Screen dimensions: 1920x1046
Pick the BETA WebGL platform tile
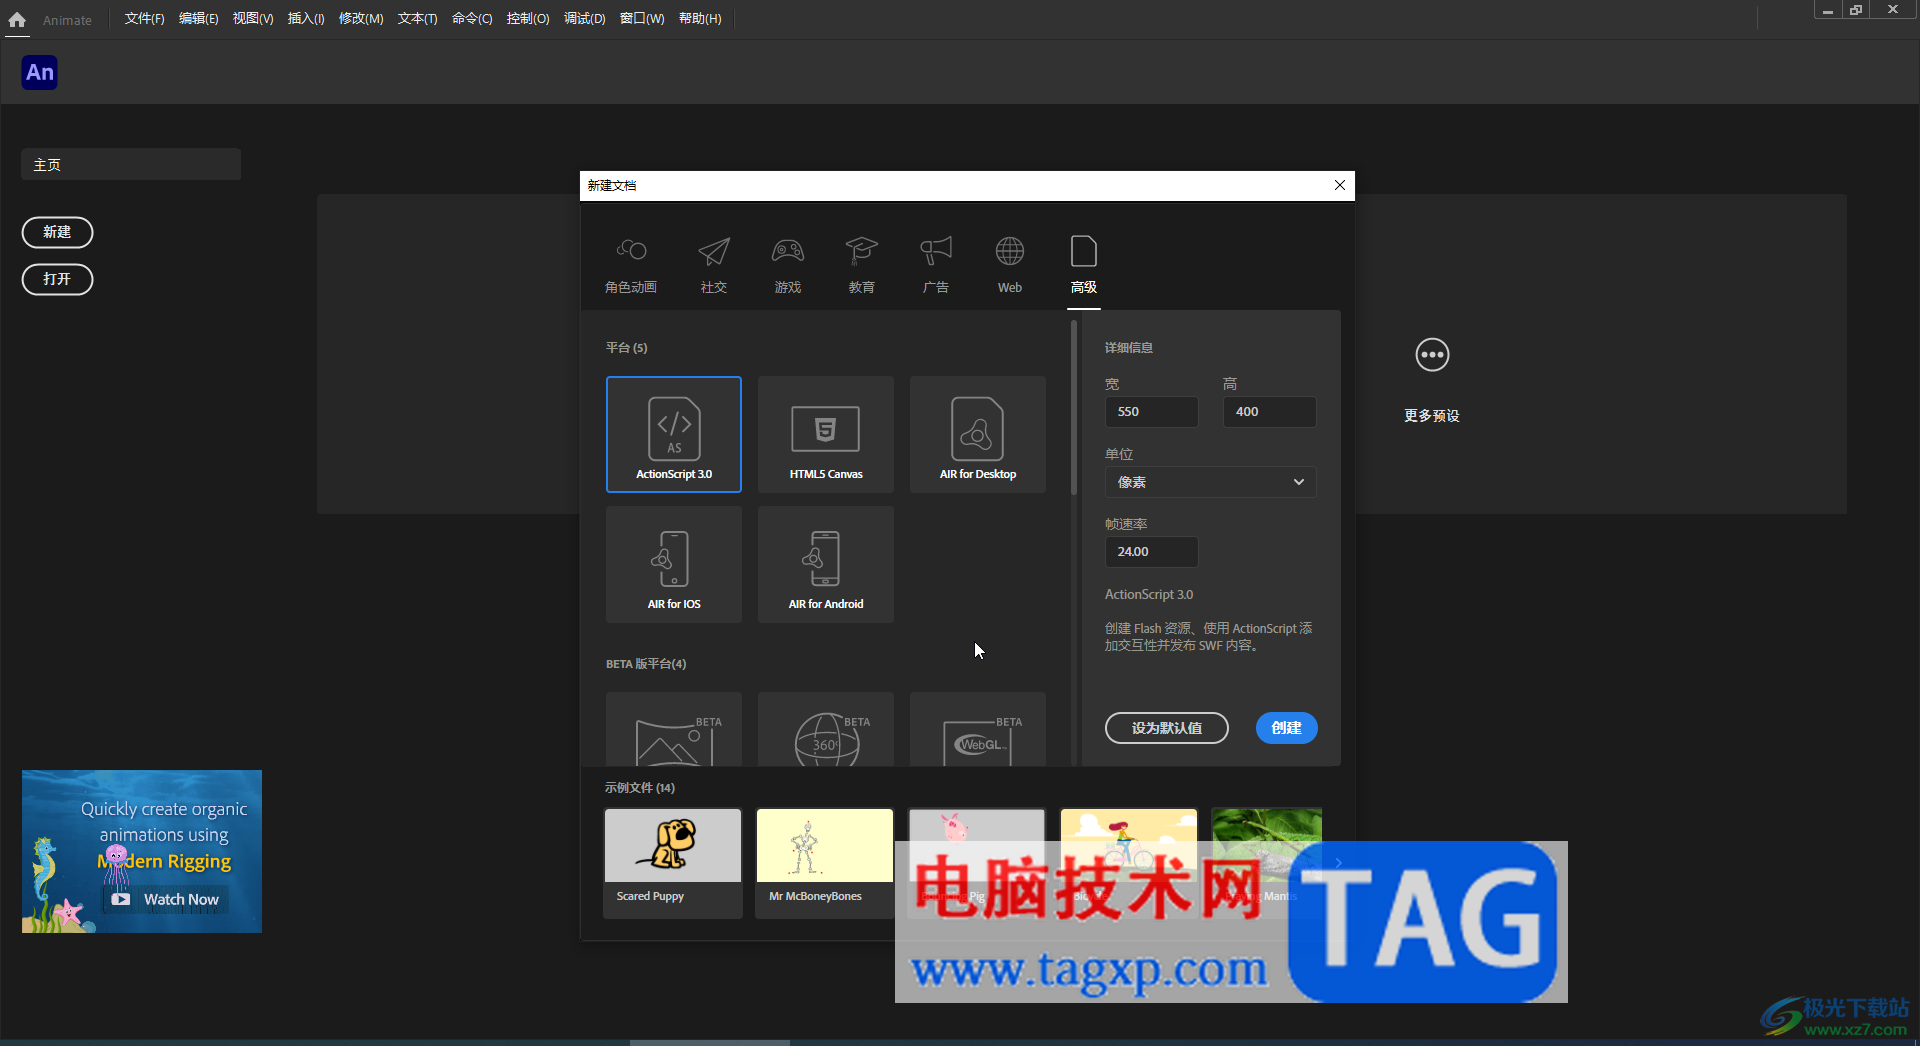pos(978,730)
